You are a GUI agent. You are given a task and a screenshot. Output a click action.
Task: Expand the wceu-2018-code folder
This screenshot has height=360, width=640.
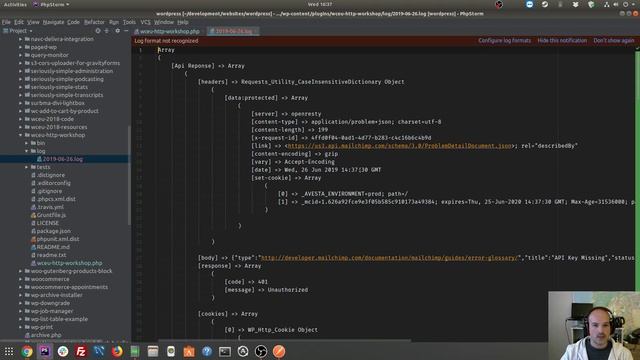(20, 119)
